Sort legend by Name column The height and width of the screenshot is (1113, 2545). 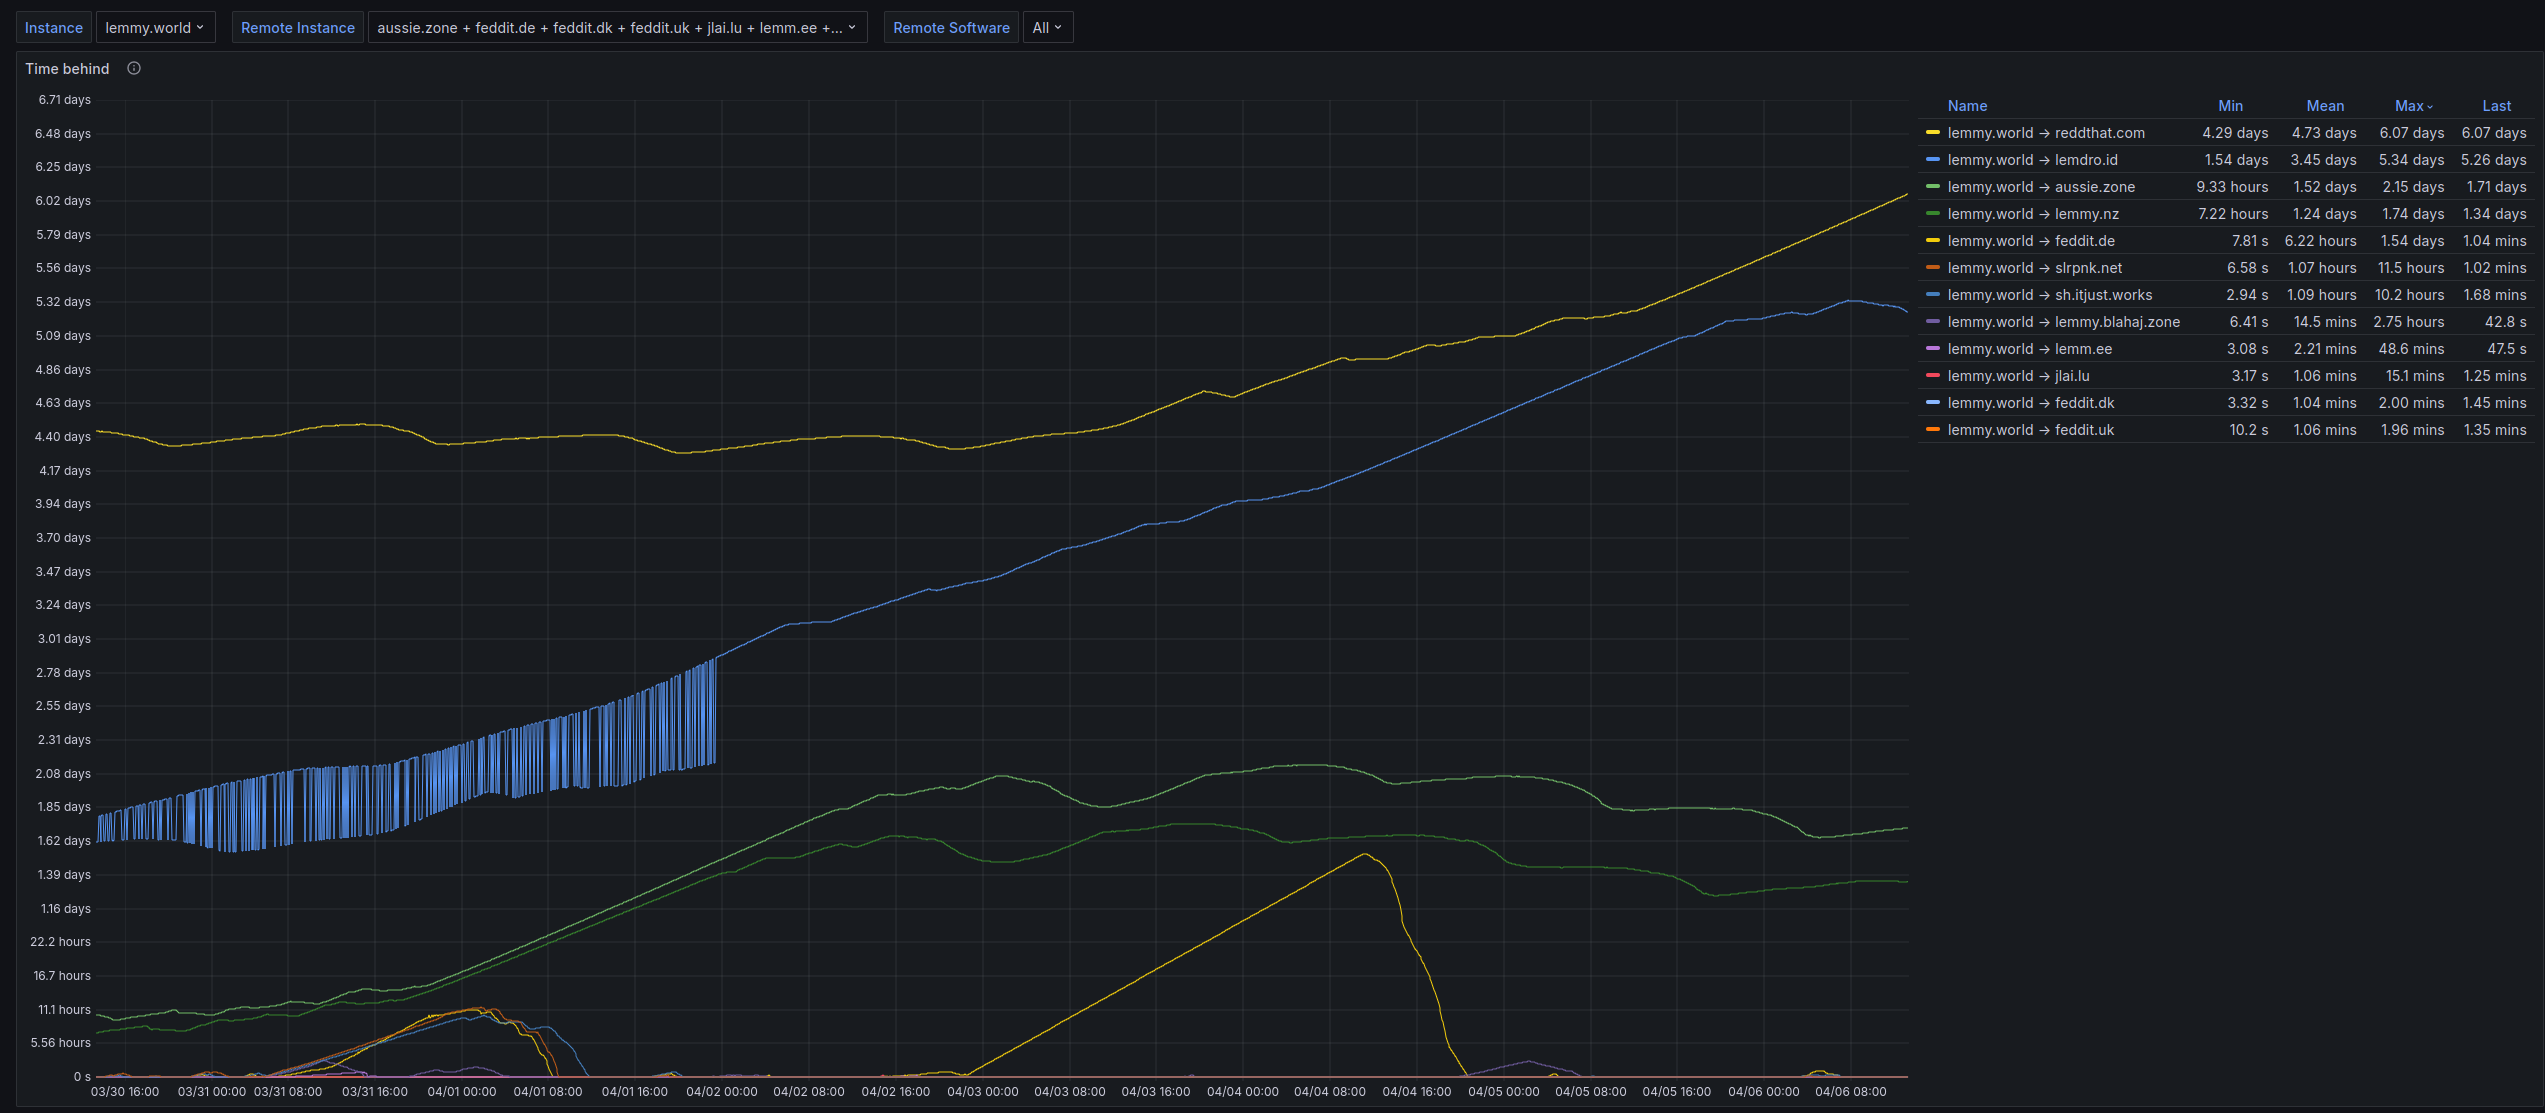coord(1967,106)
